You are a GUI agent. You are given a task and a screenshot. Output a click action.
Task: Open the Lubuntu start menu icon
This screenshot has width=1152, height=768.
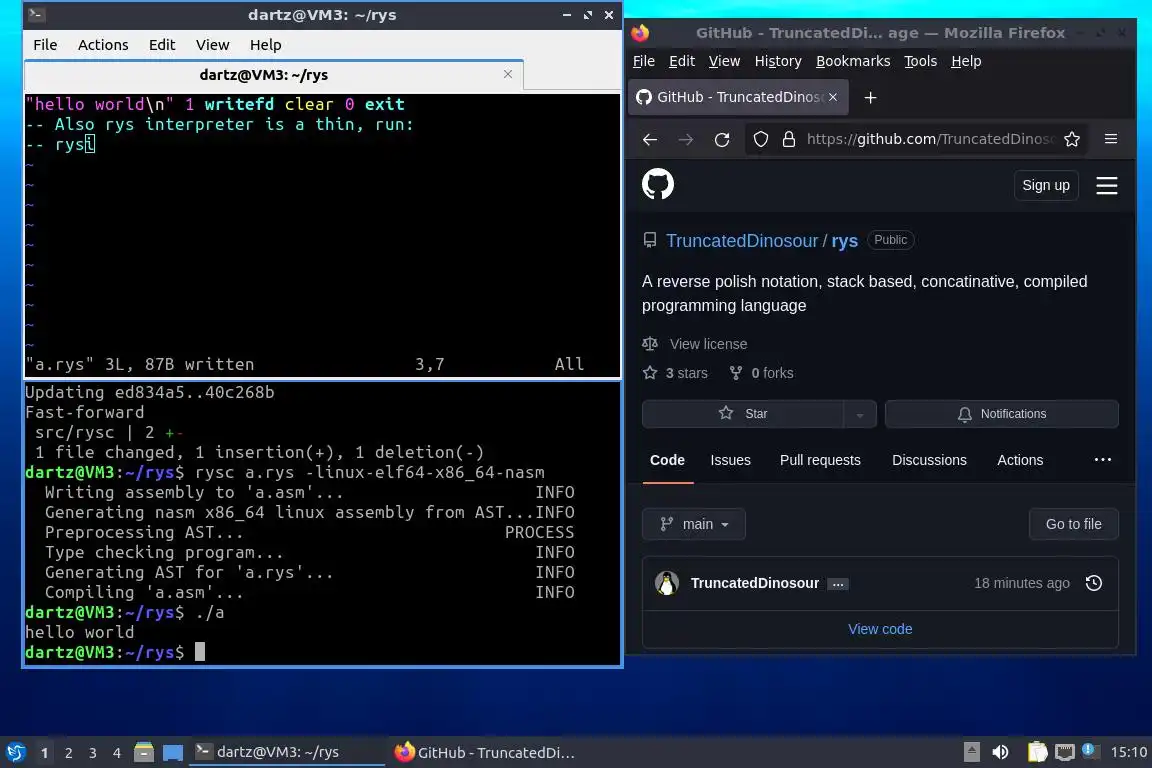coord(15,752)
